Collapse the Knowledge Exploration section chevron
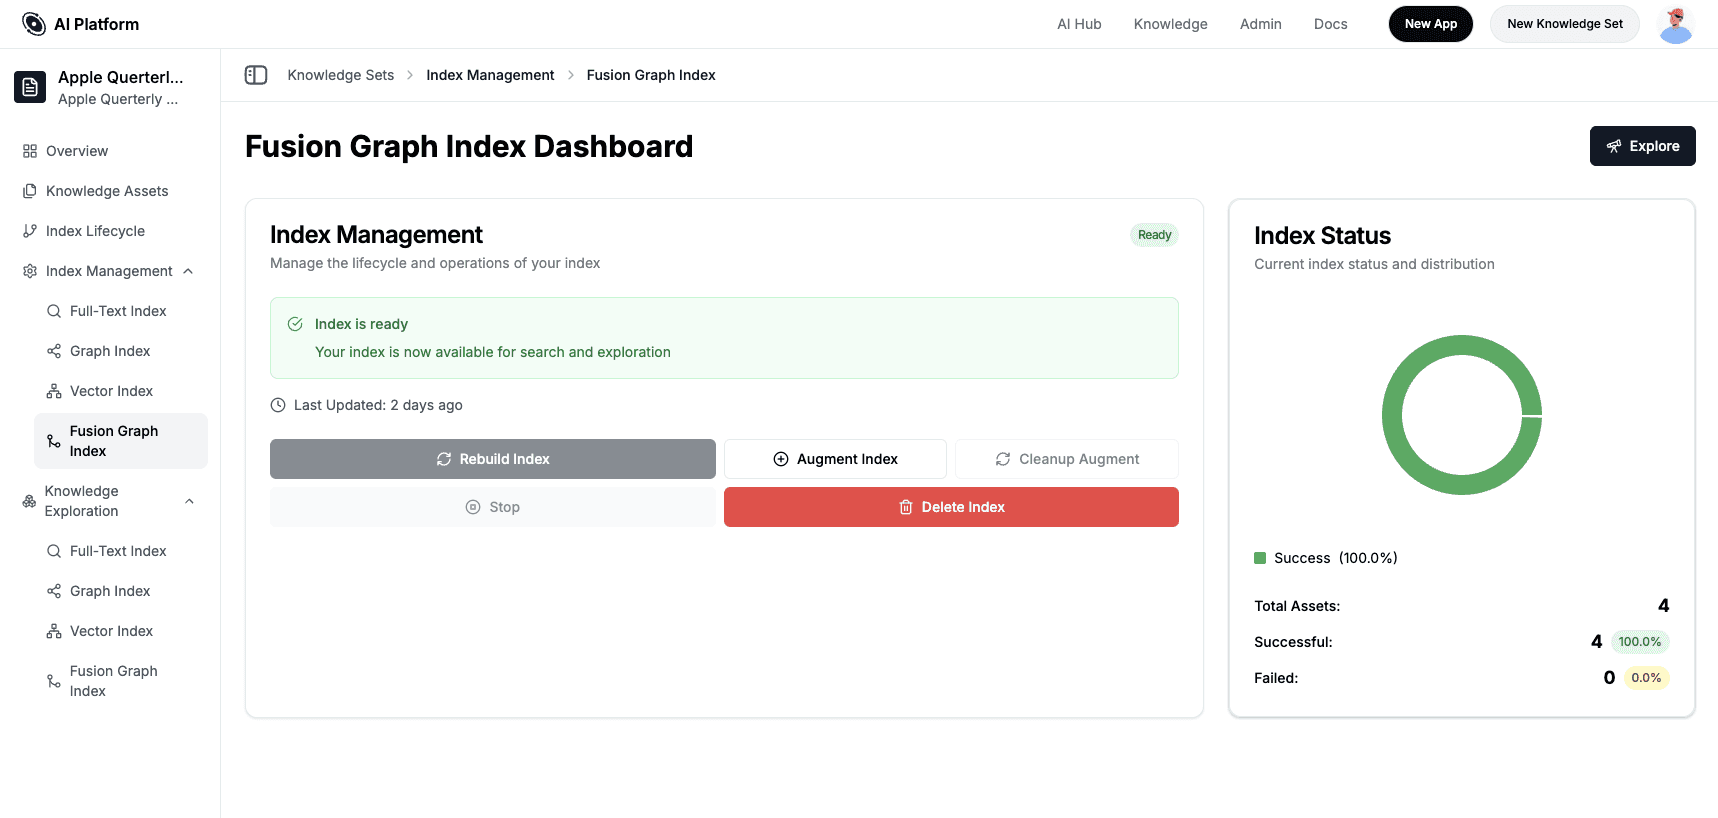The height and width of the screenshot is (818, 1718). coord(189,501)
